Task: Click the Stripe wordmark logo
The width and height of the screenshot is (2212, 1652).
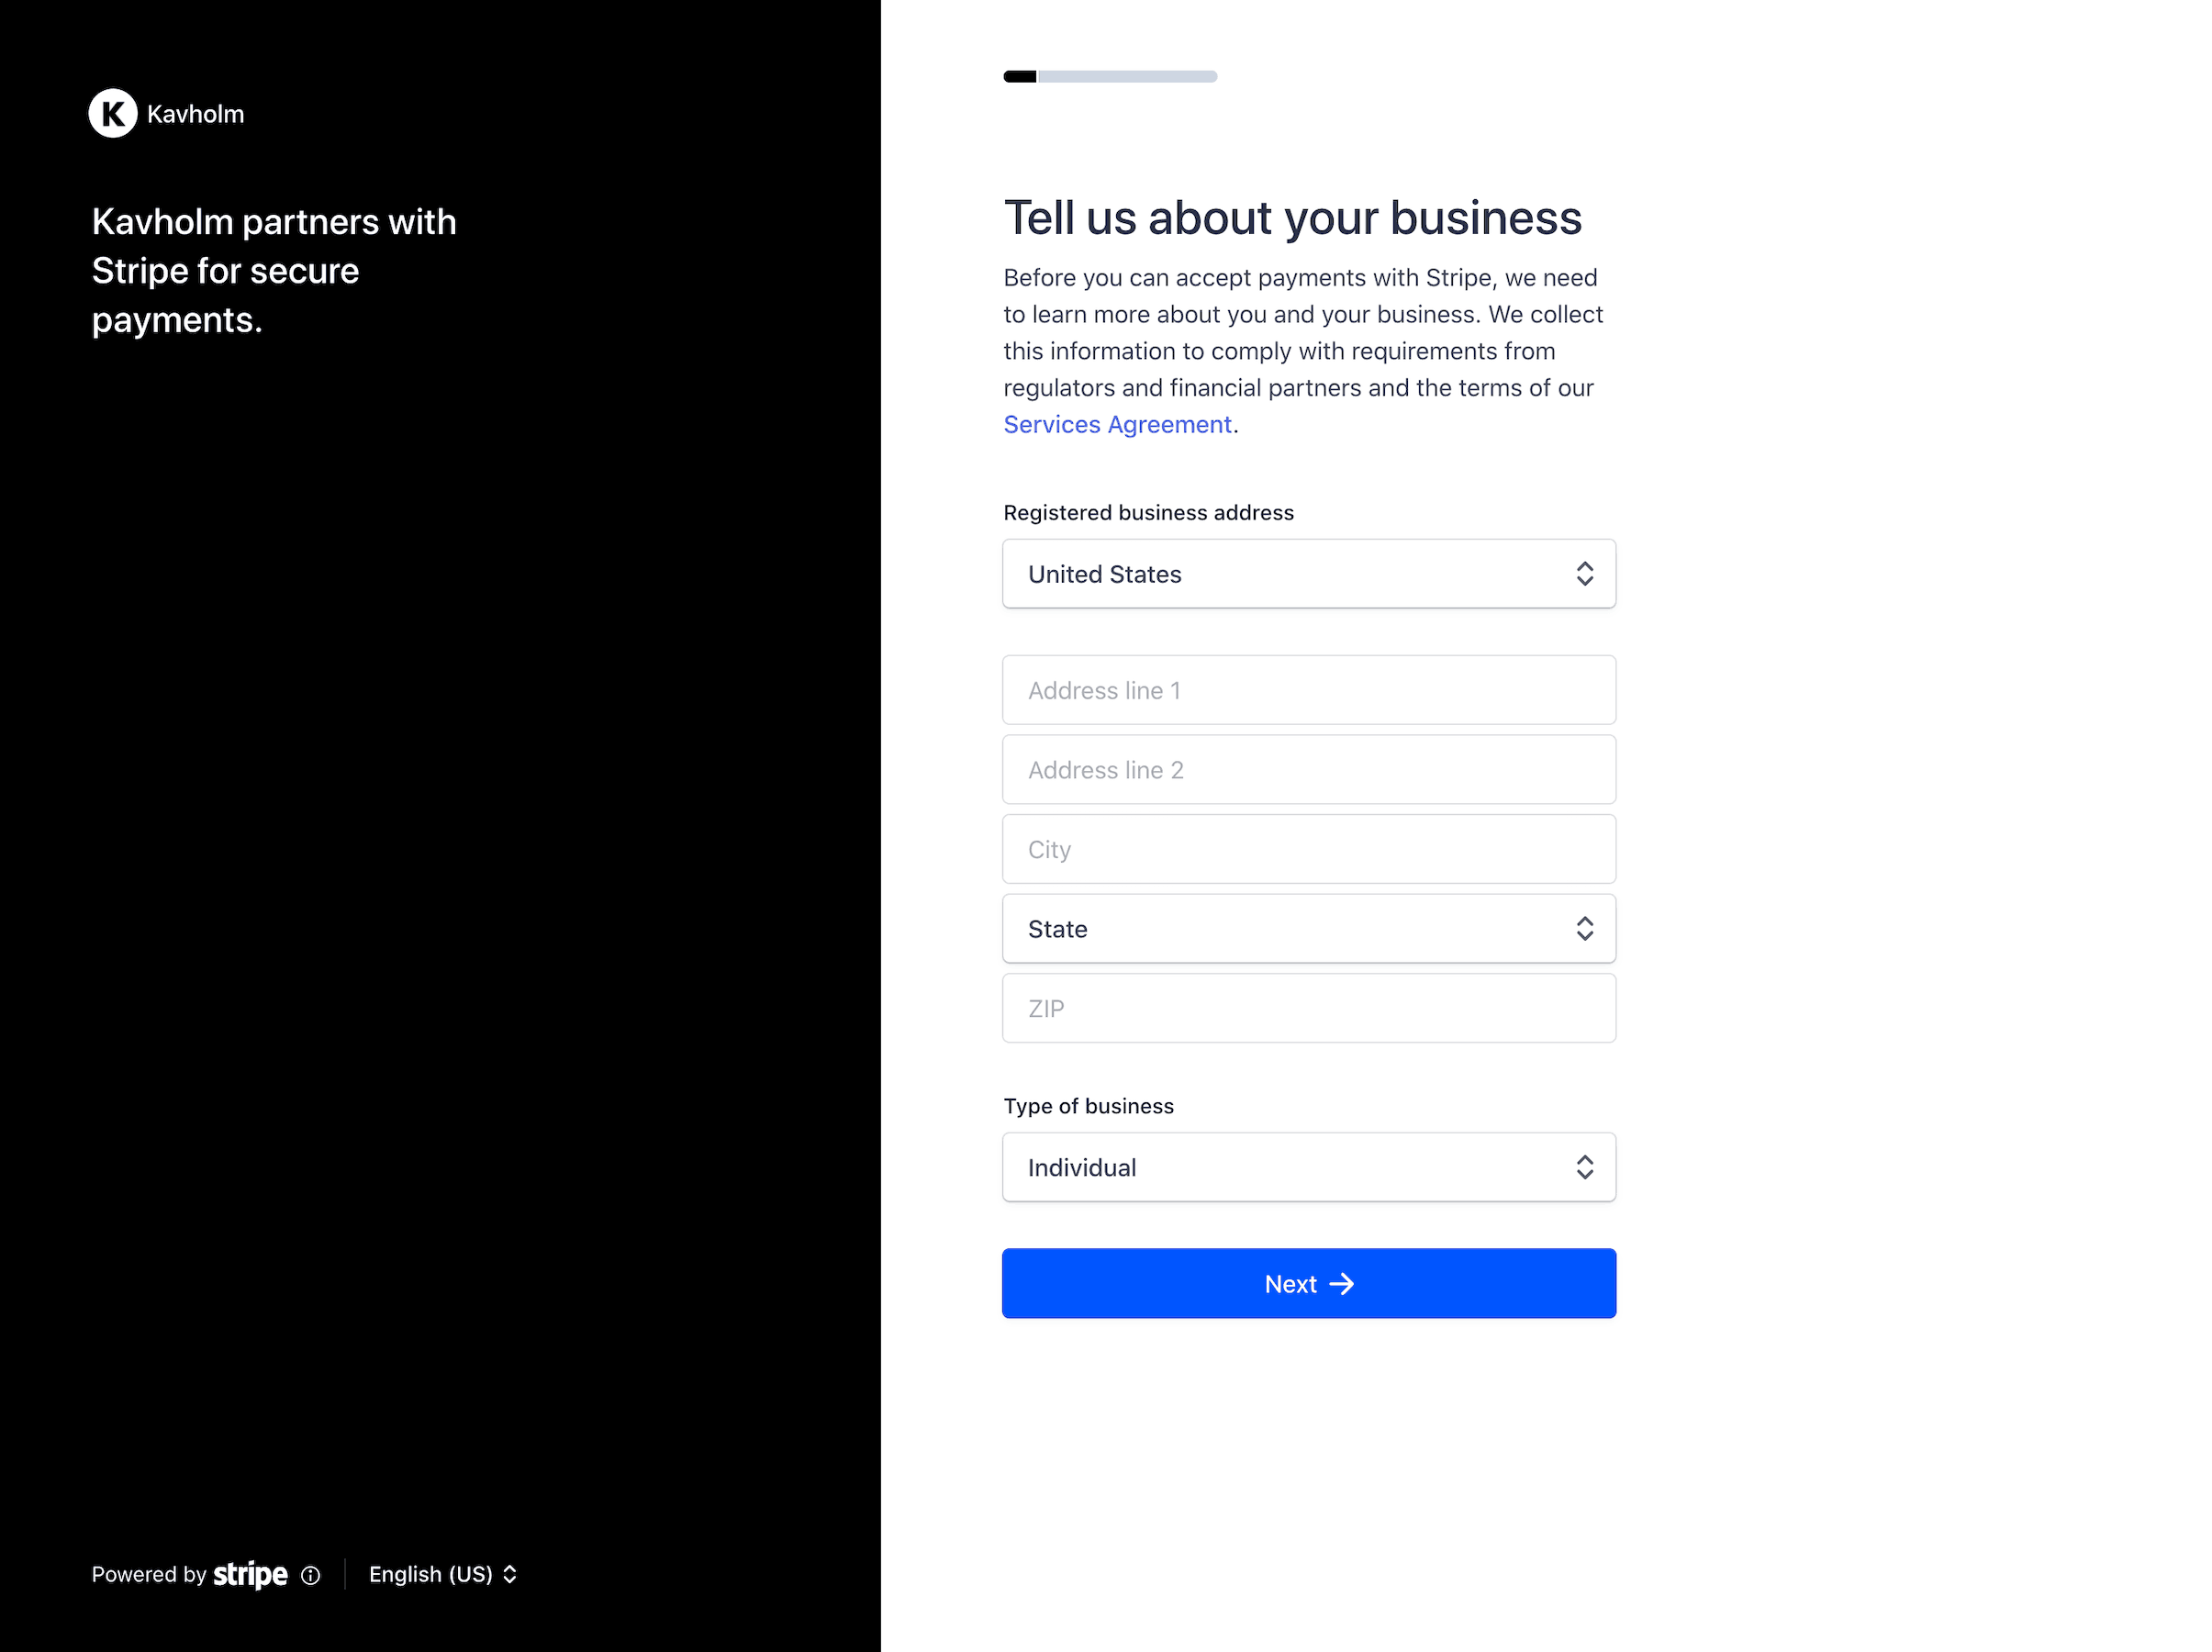Action: [250, 1574]
